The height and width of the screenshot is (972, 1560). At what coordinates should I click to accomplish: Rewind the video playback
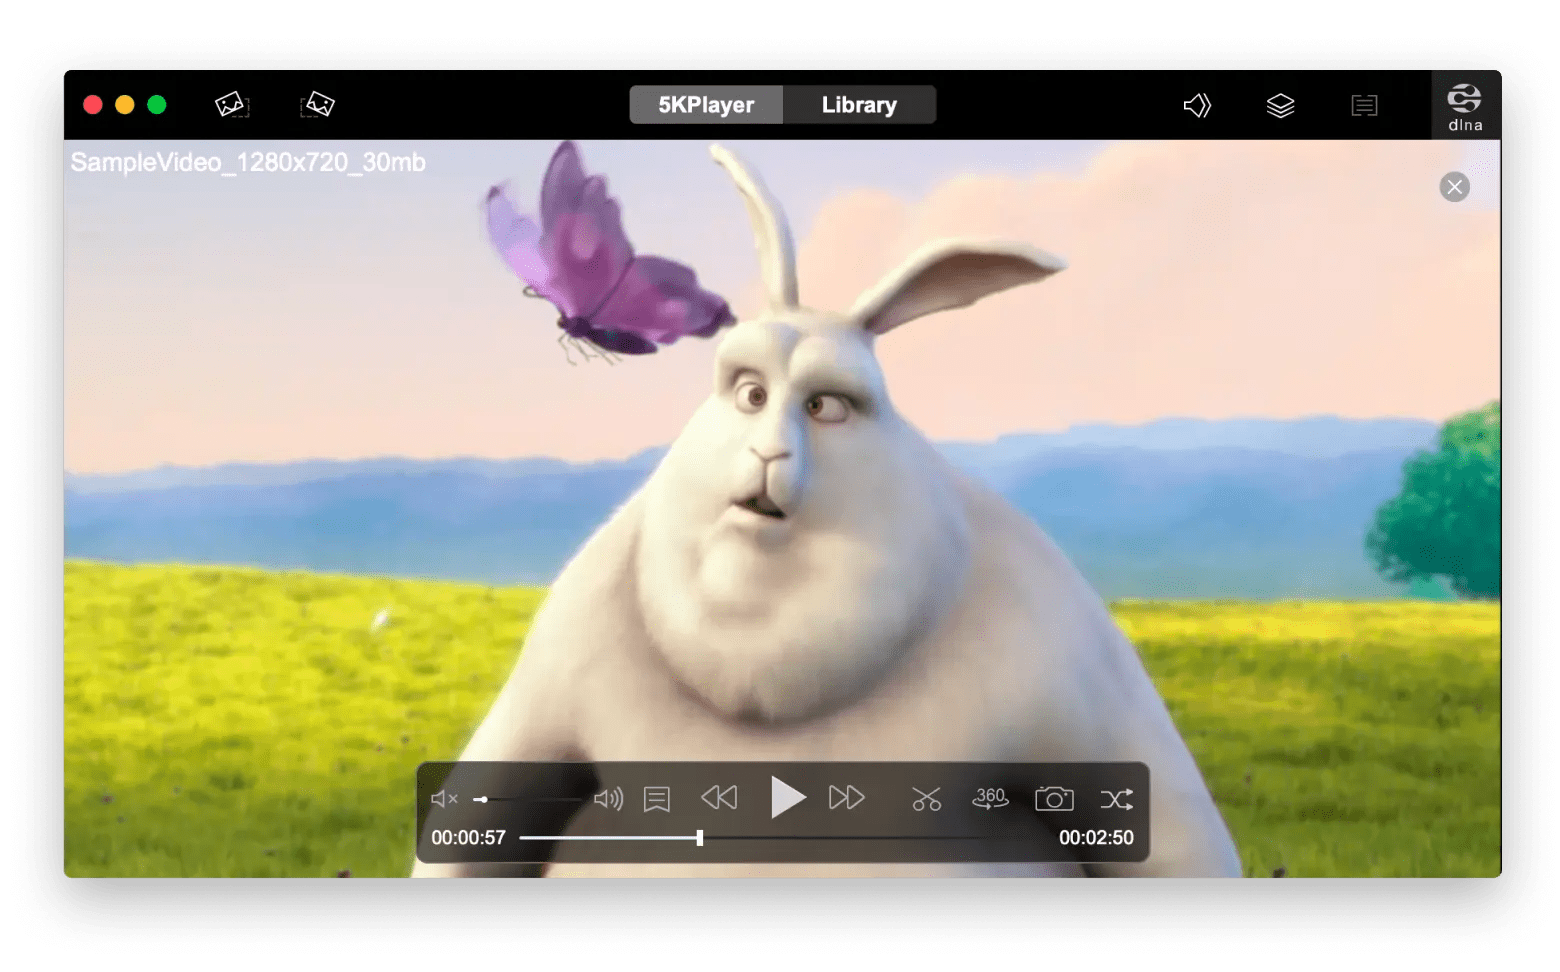(x=719, y=797)
